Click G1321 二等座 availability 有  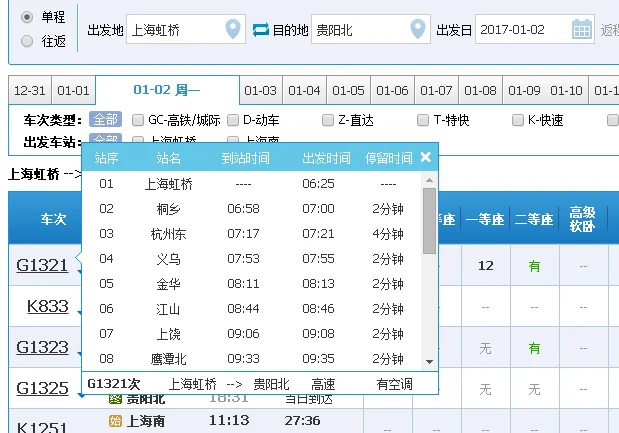(534, 266)
